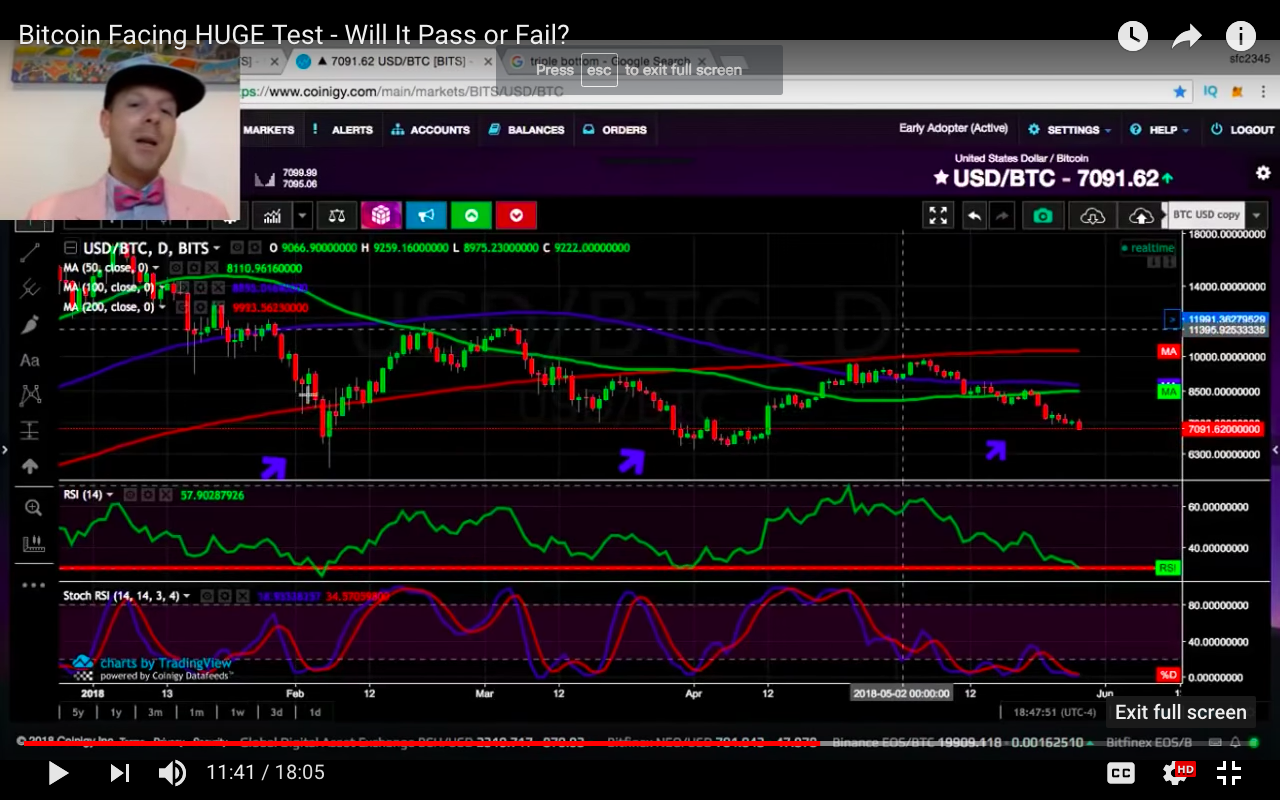Screen dimensions: 1280x800
Task: Save chart with cloud upload icon
Action: tap(1141, 215)
